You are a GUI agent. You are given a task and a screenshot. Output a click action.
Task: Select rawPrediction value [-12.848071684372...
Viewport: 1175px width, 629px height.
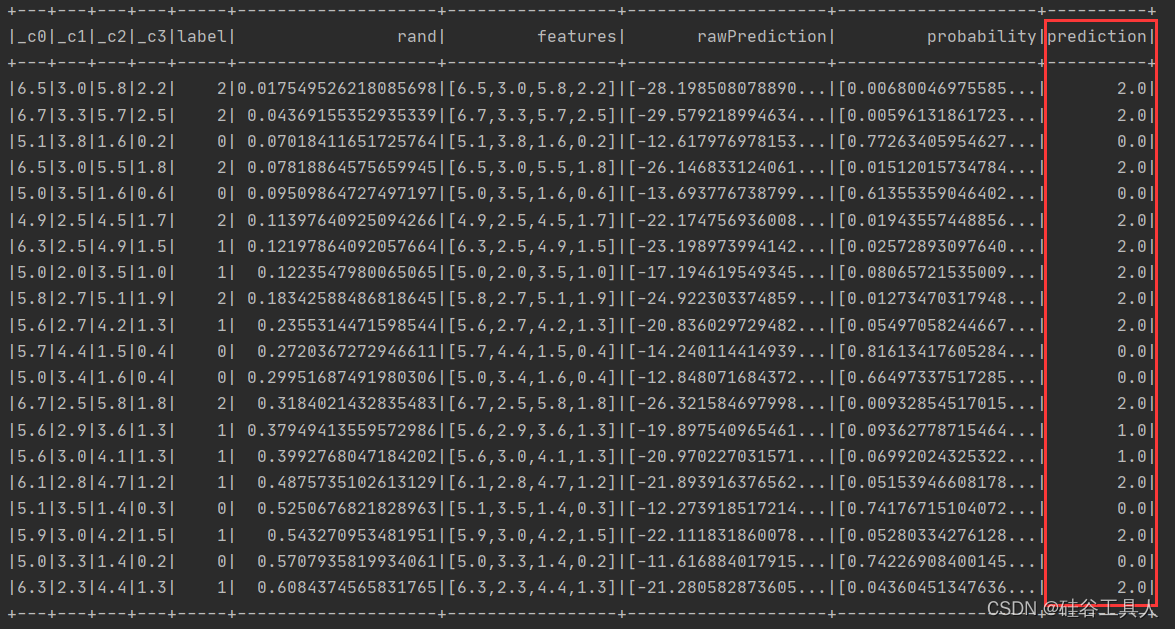point(727,378)
